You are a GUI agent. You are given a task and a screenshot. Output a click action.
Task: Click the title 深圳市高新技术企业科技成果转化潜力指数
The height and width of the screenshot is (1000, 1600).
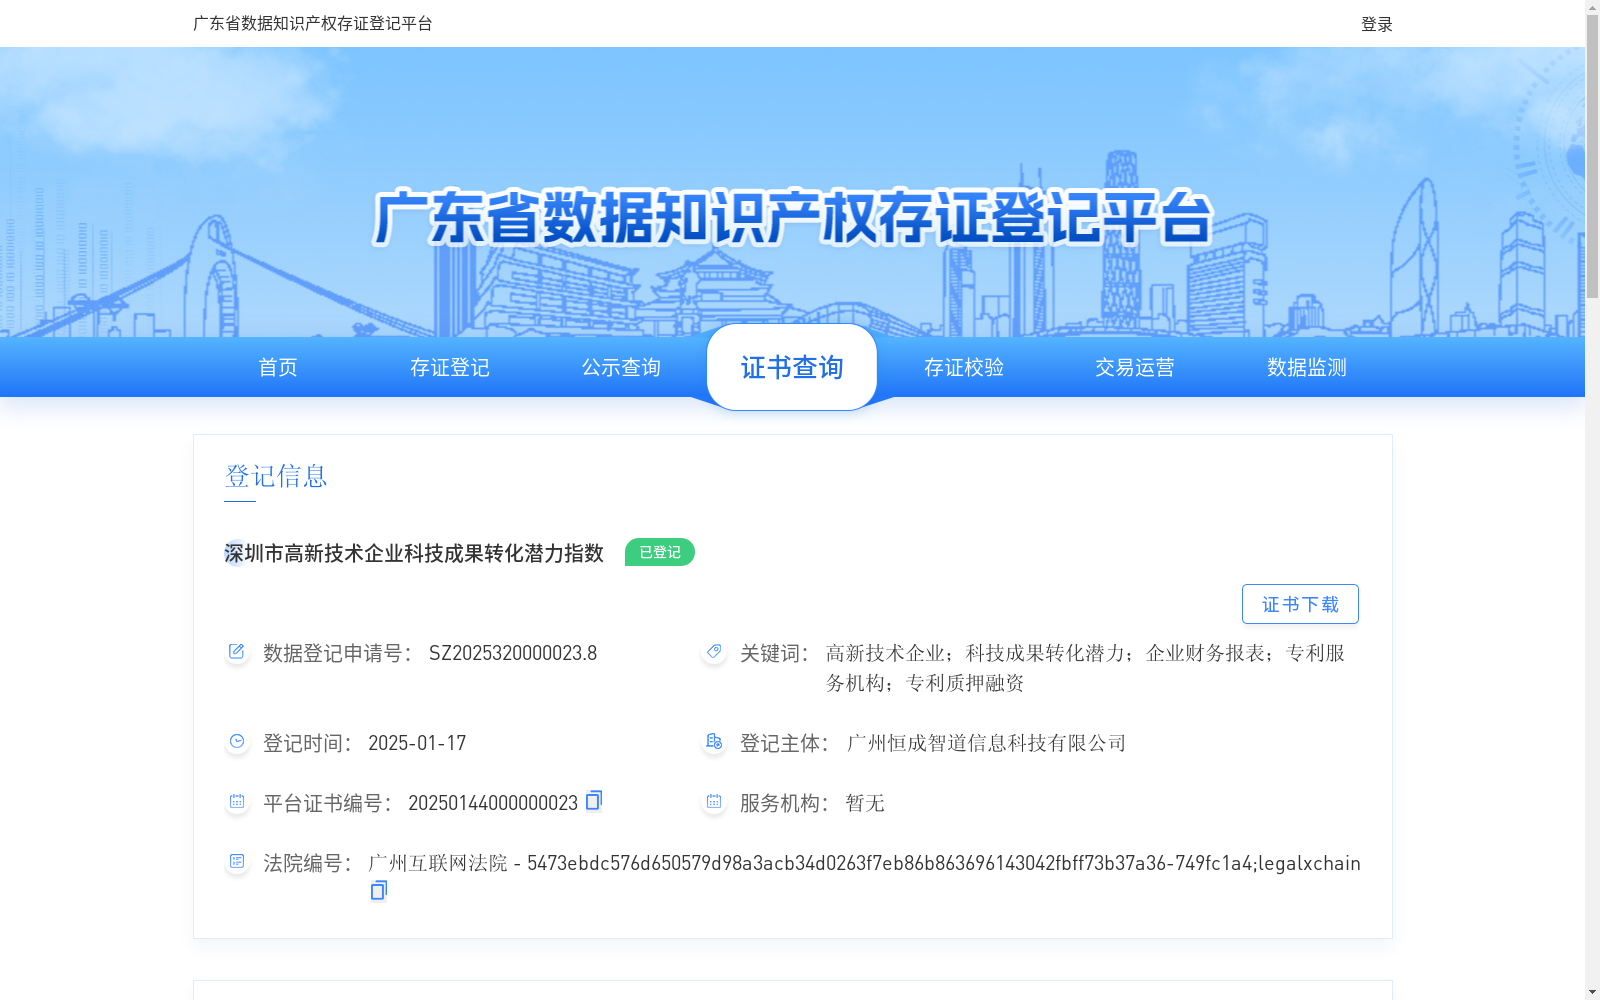point(414,553)
